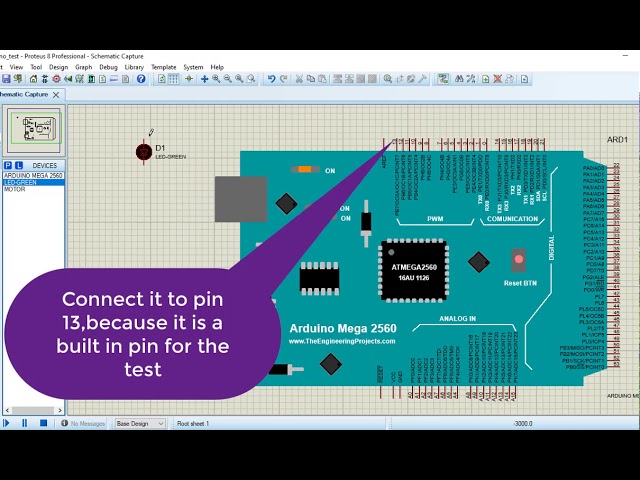This screenshot has height=480, width=640.
Task: Click the L library manage button
Action: pos(19,165)
